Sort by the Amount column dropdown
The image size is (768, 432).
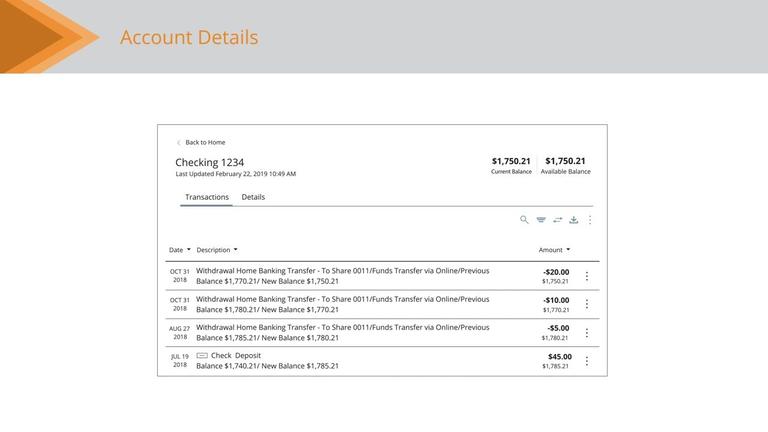[554, 250]
